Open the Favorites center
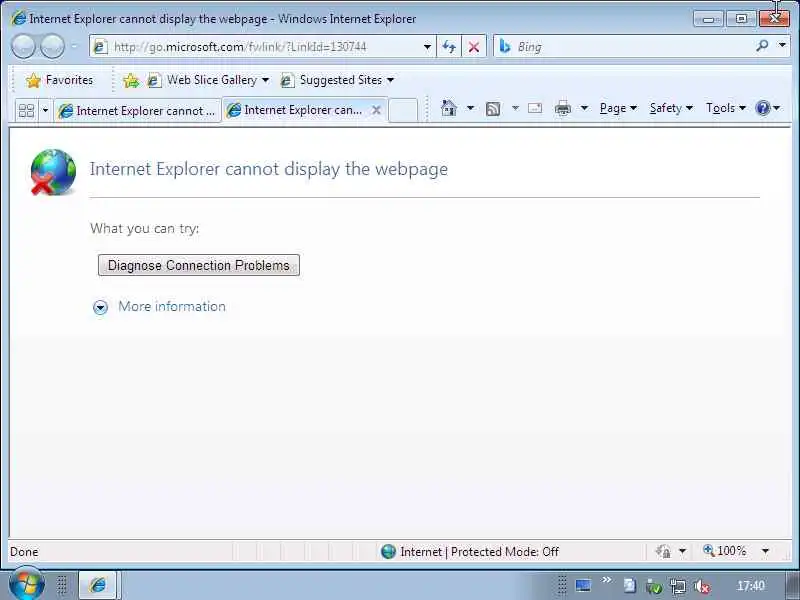The height and width of the screenshot is (600, 800). (x=59, y=80)
